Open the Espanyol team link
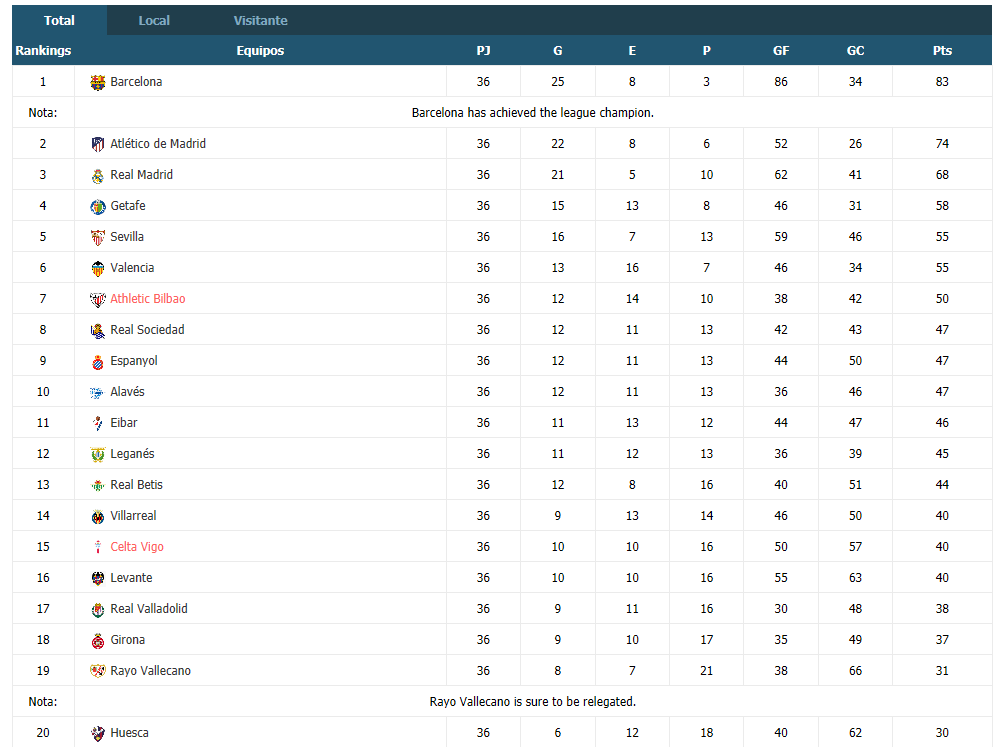This screenshot has height=747, width=1001. (x=133, y=361)
